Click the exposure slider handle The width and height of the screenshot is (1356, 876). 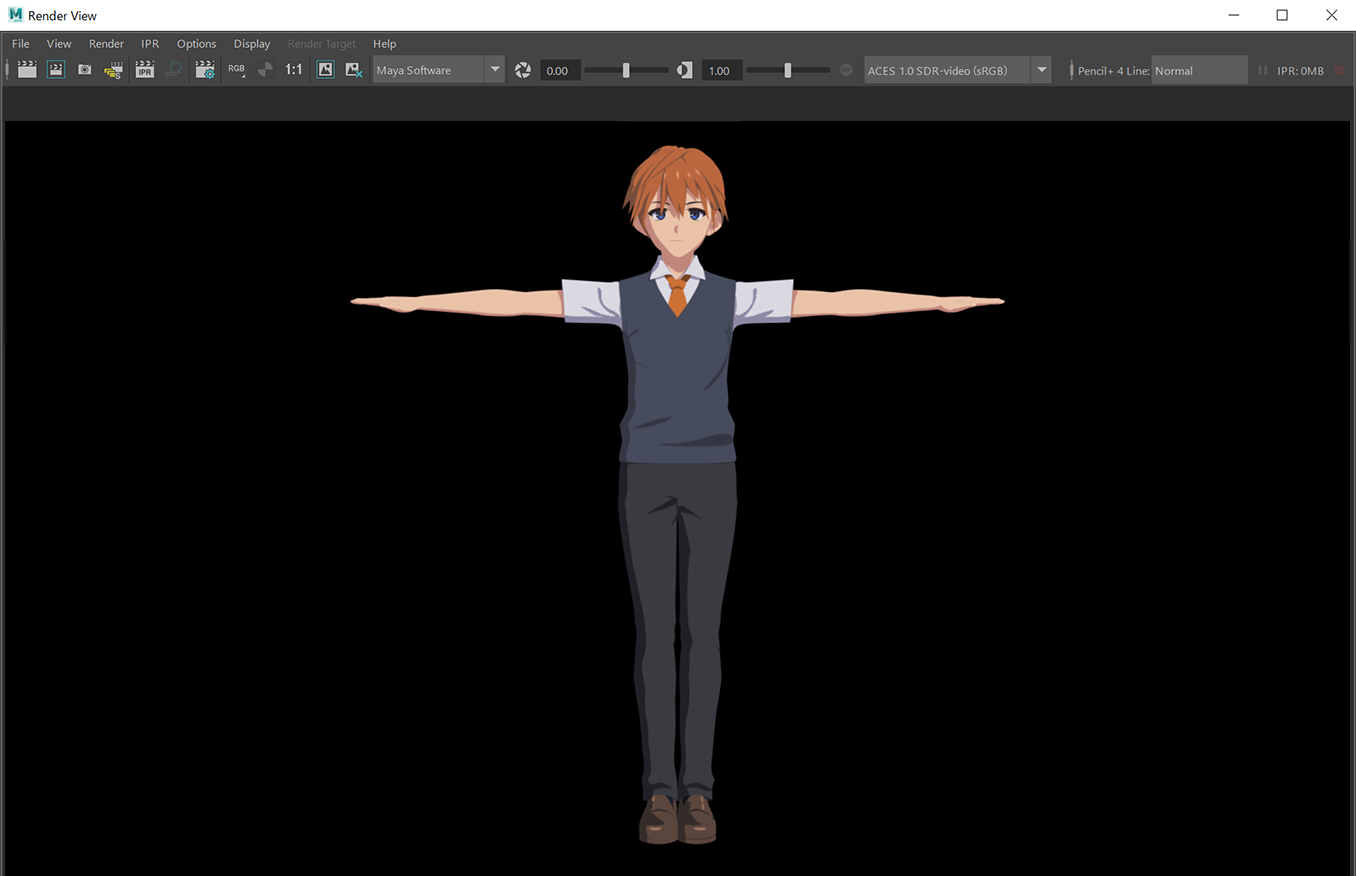(626, 70)
